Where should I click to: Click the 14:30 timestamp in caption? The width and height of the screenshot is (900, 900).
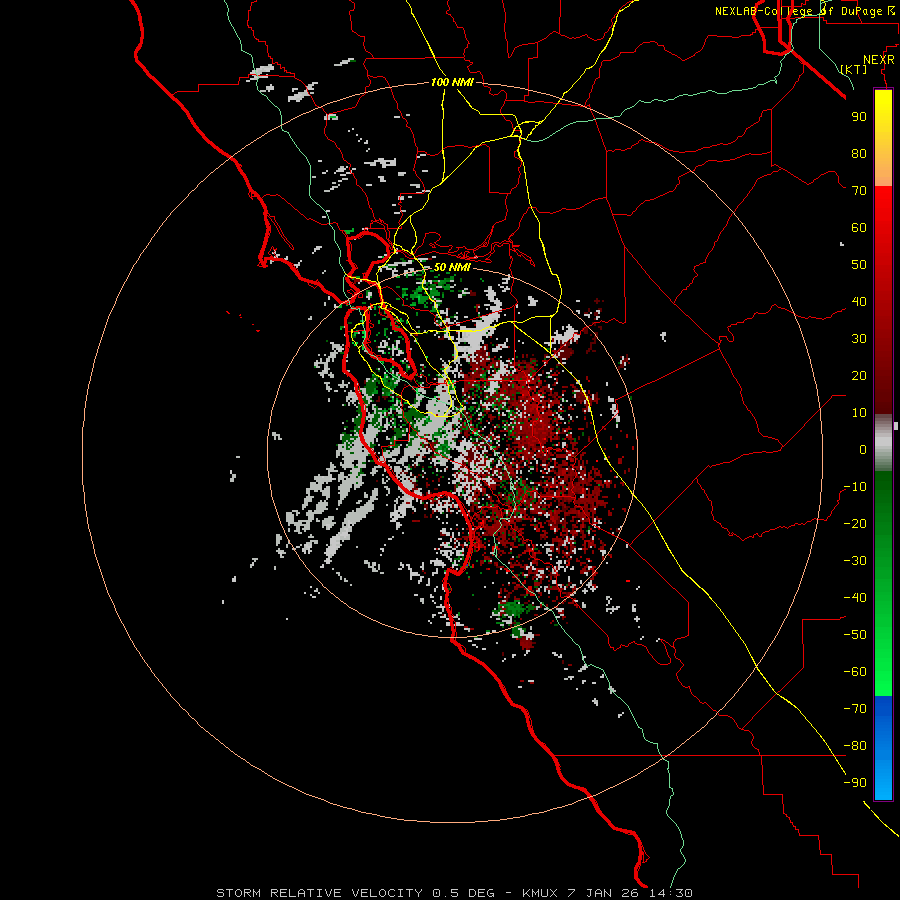(671, 893)
